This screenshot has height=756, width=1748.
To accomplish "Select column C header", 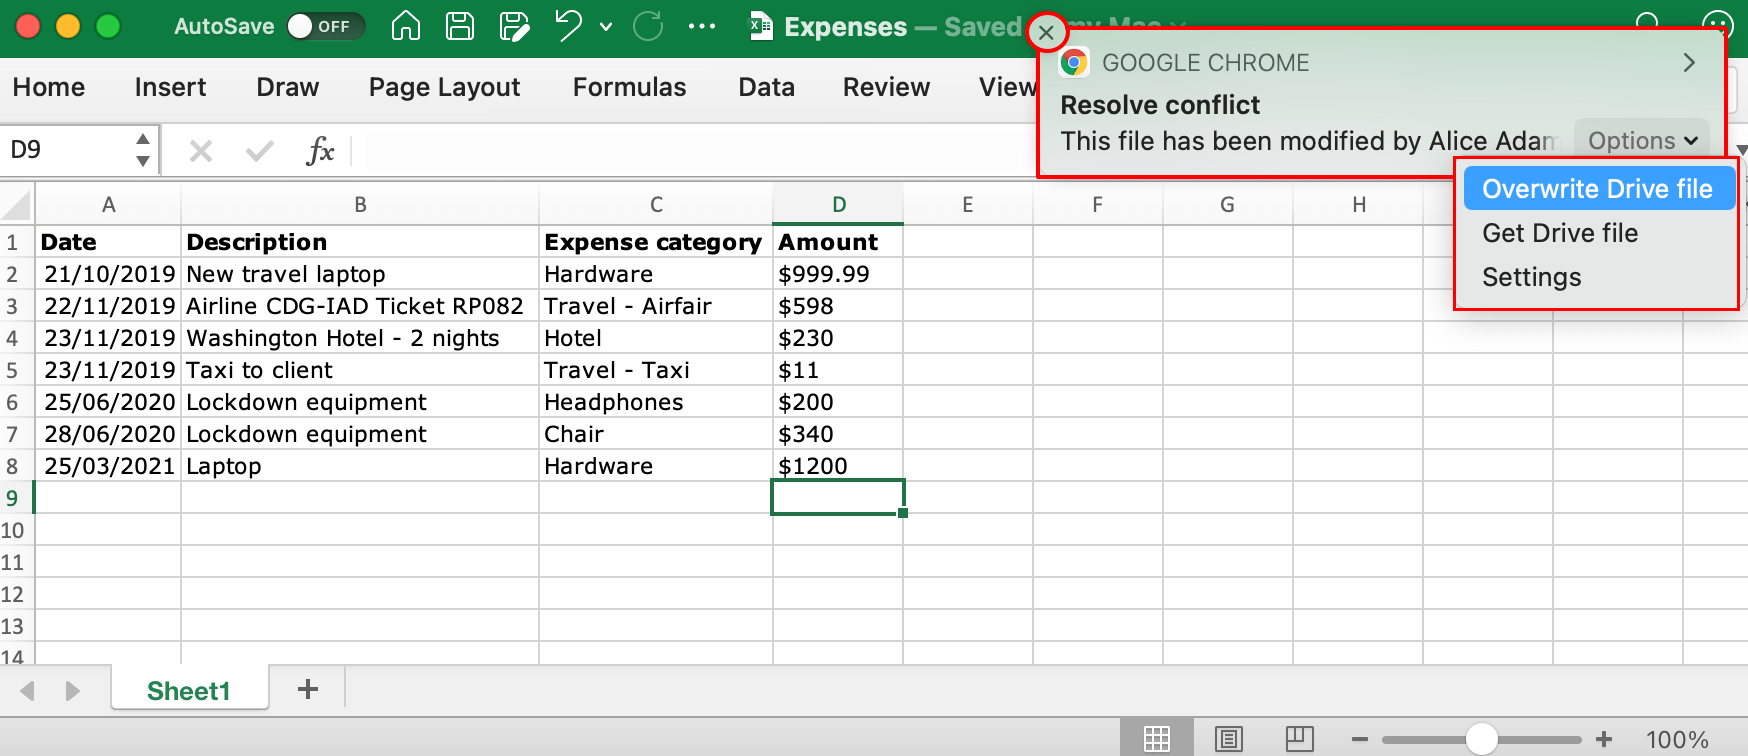I will 656,205.
